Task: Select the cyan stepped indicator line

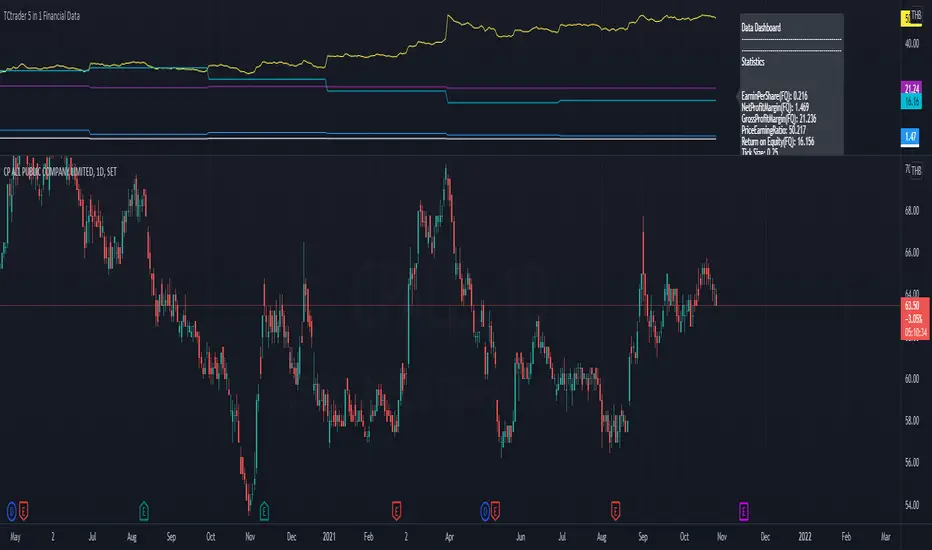Action: 386,90
